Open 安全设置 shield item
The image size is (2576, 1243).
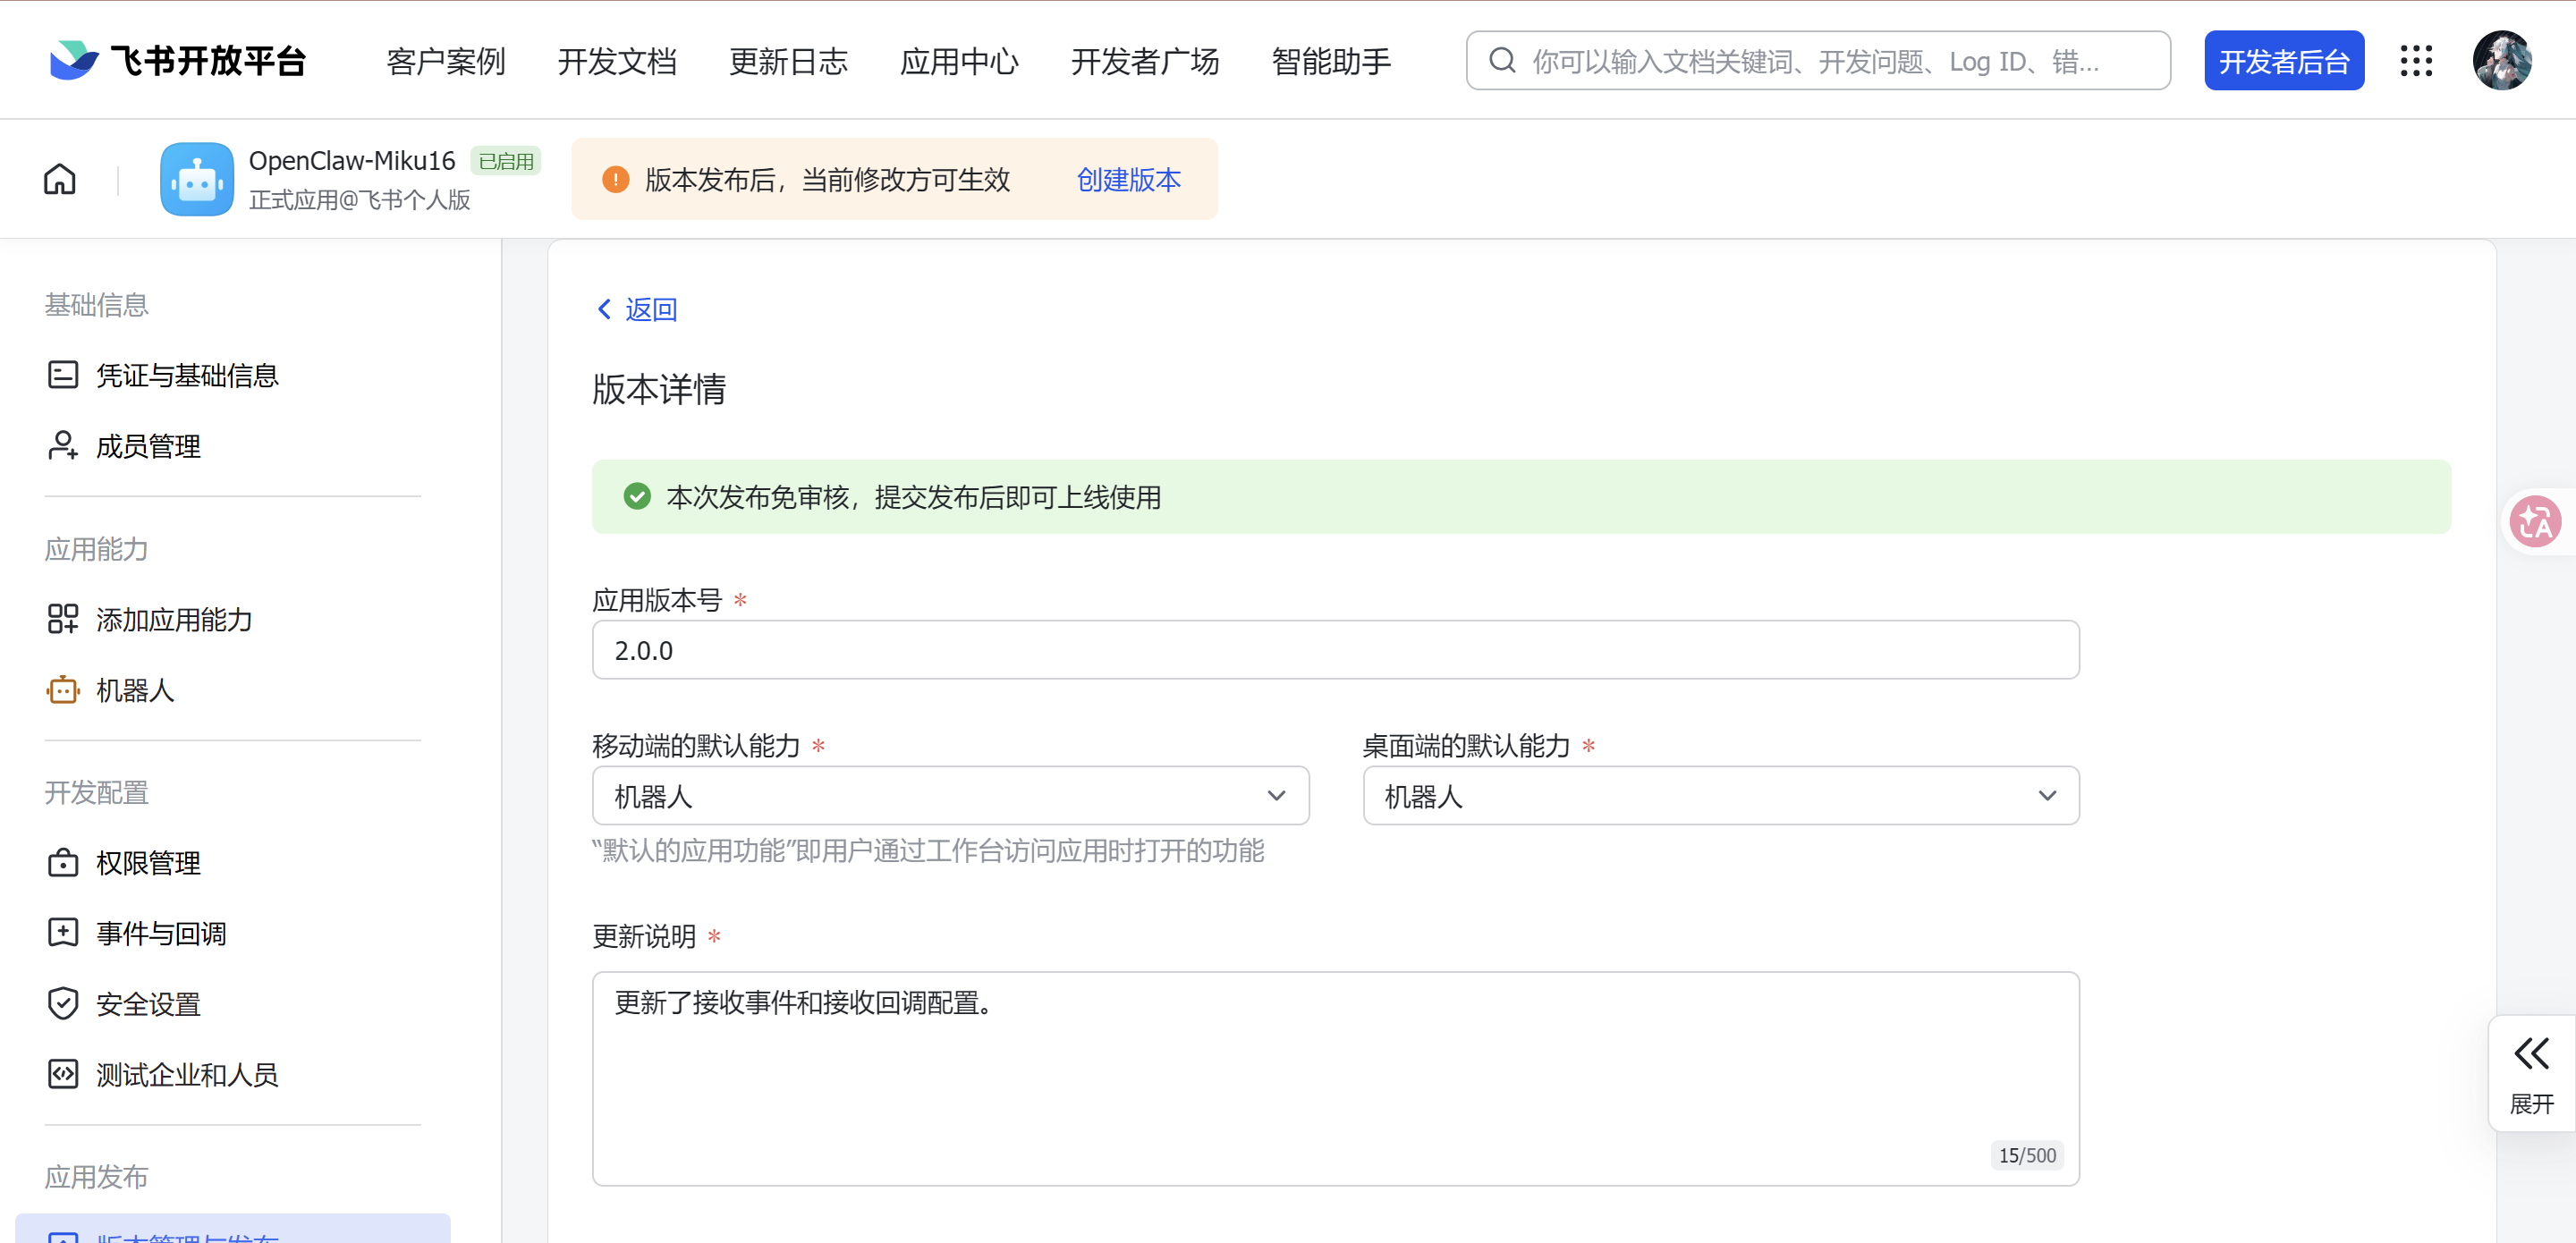point(148,1003)
